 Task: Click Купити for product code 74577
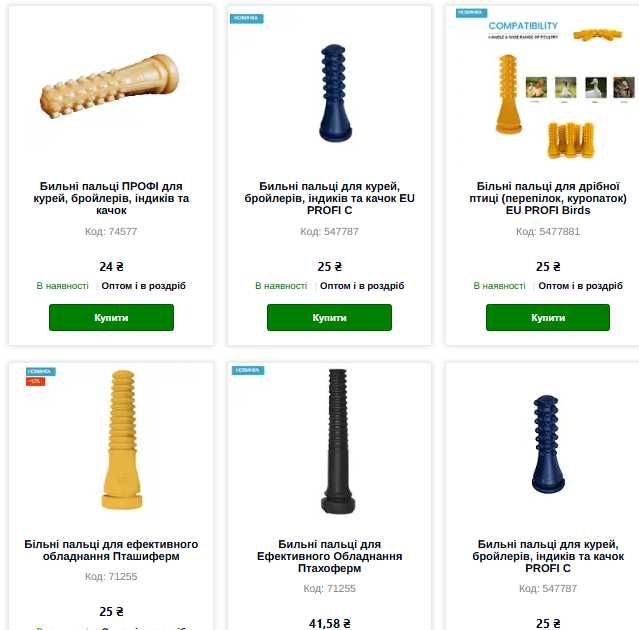click(111, 317)
